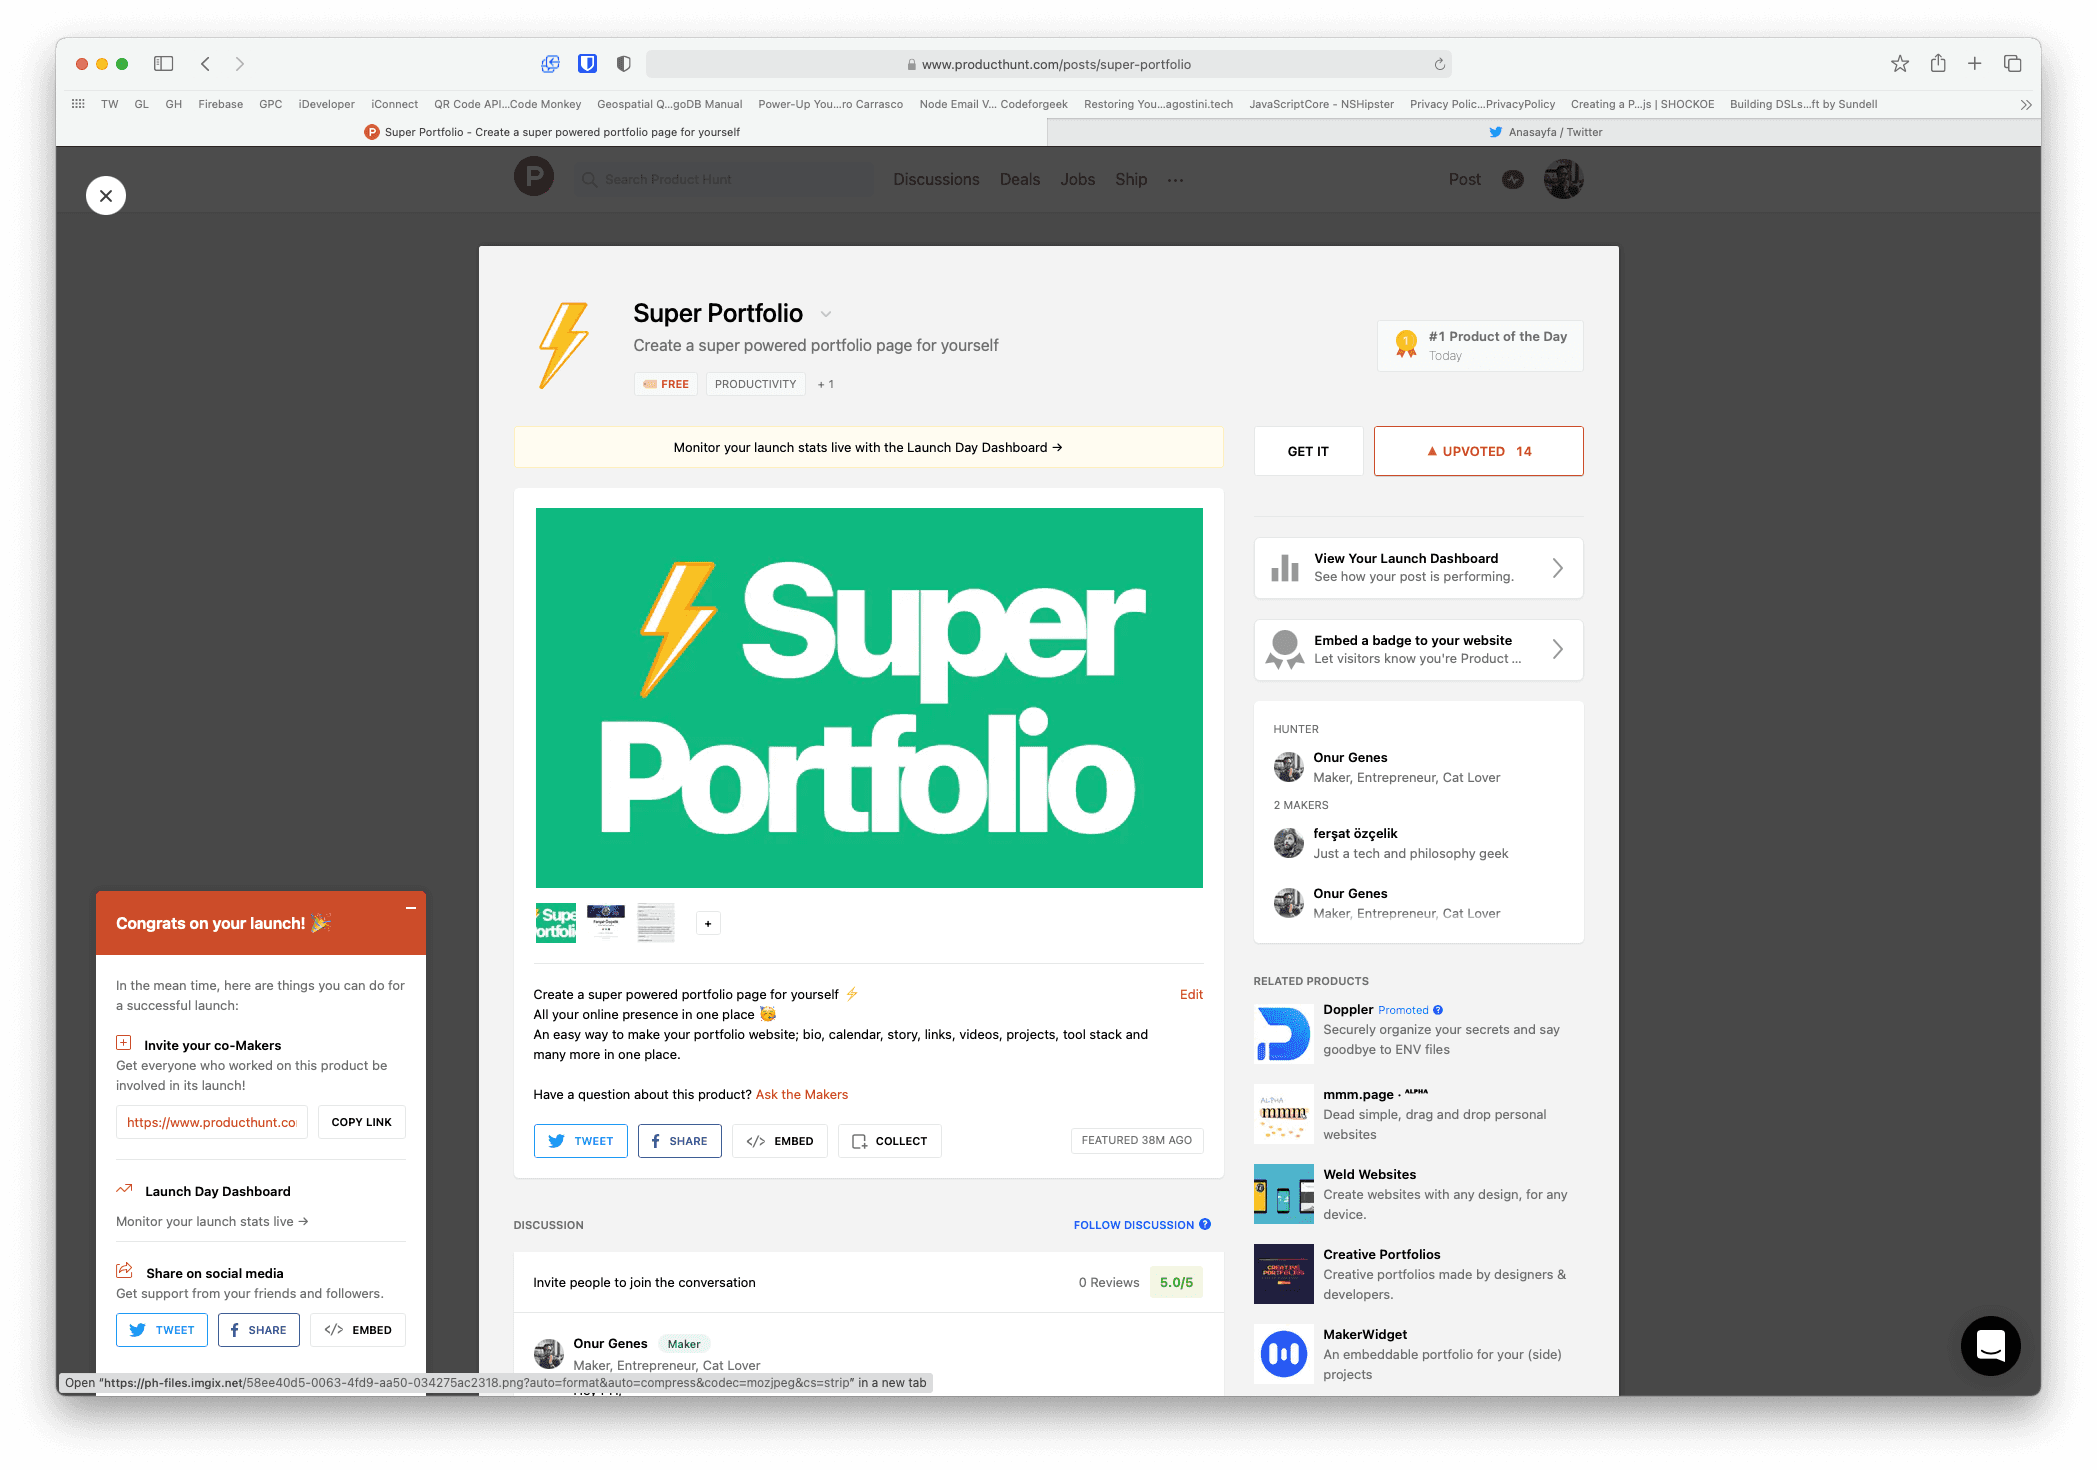
Task: Add media with the plus button
Action: pyautogui.click(x=708, y=924)
